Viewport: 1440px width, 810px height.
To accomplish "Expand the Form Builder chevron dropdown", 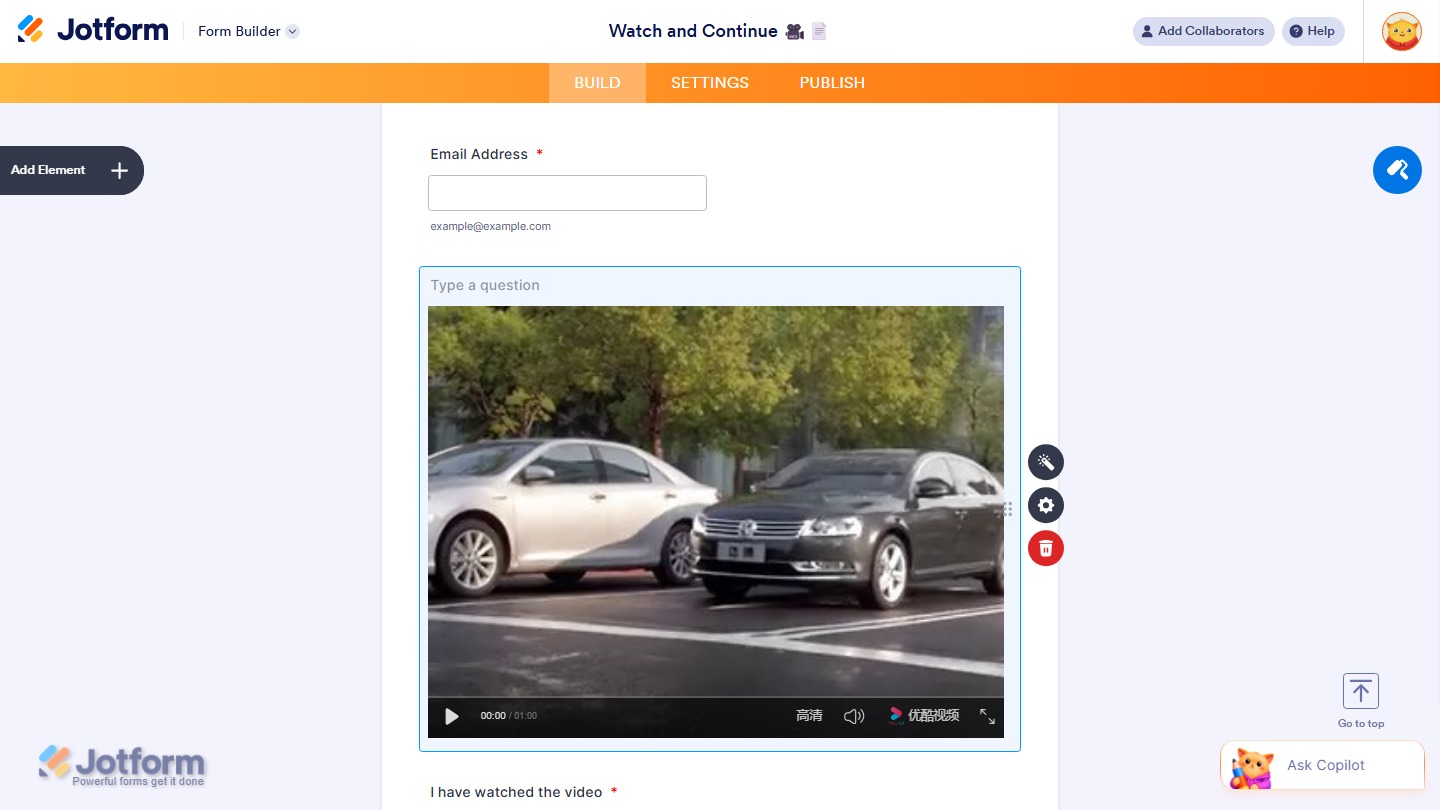I will pos(290,31).
